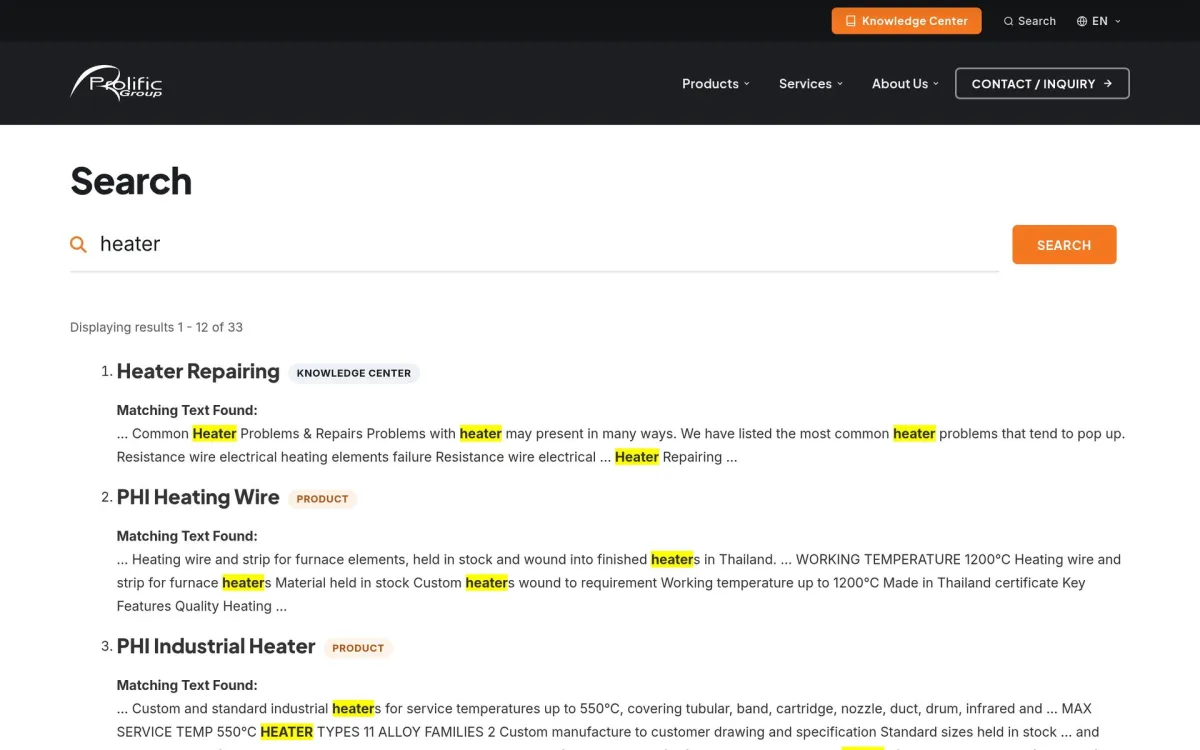Open the Products dropdown menu
Screen dimensions: 1200x750
click(715, 84)
